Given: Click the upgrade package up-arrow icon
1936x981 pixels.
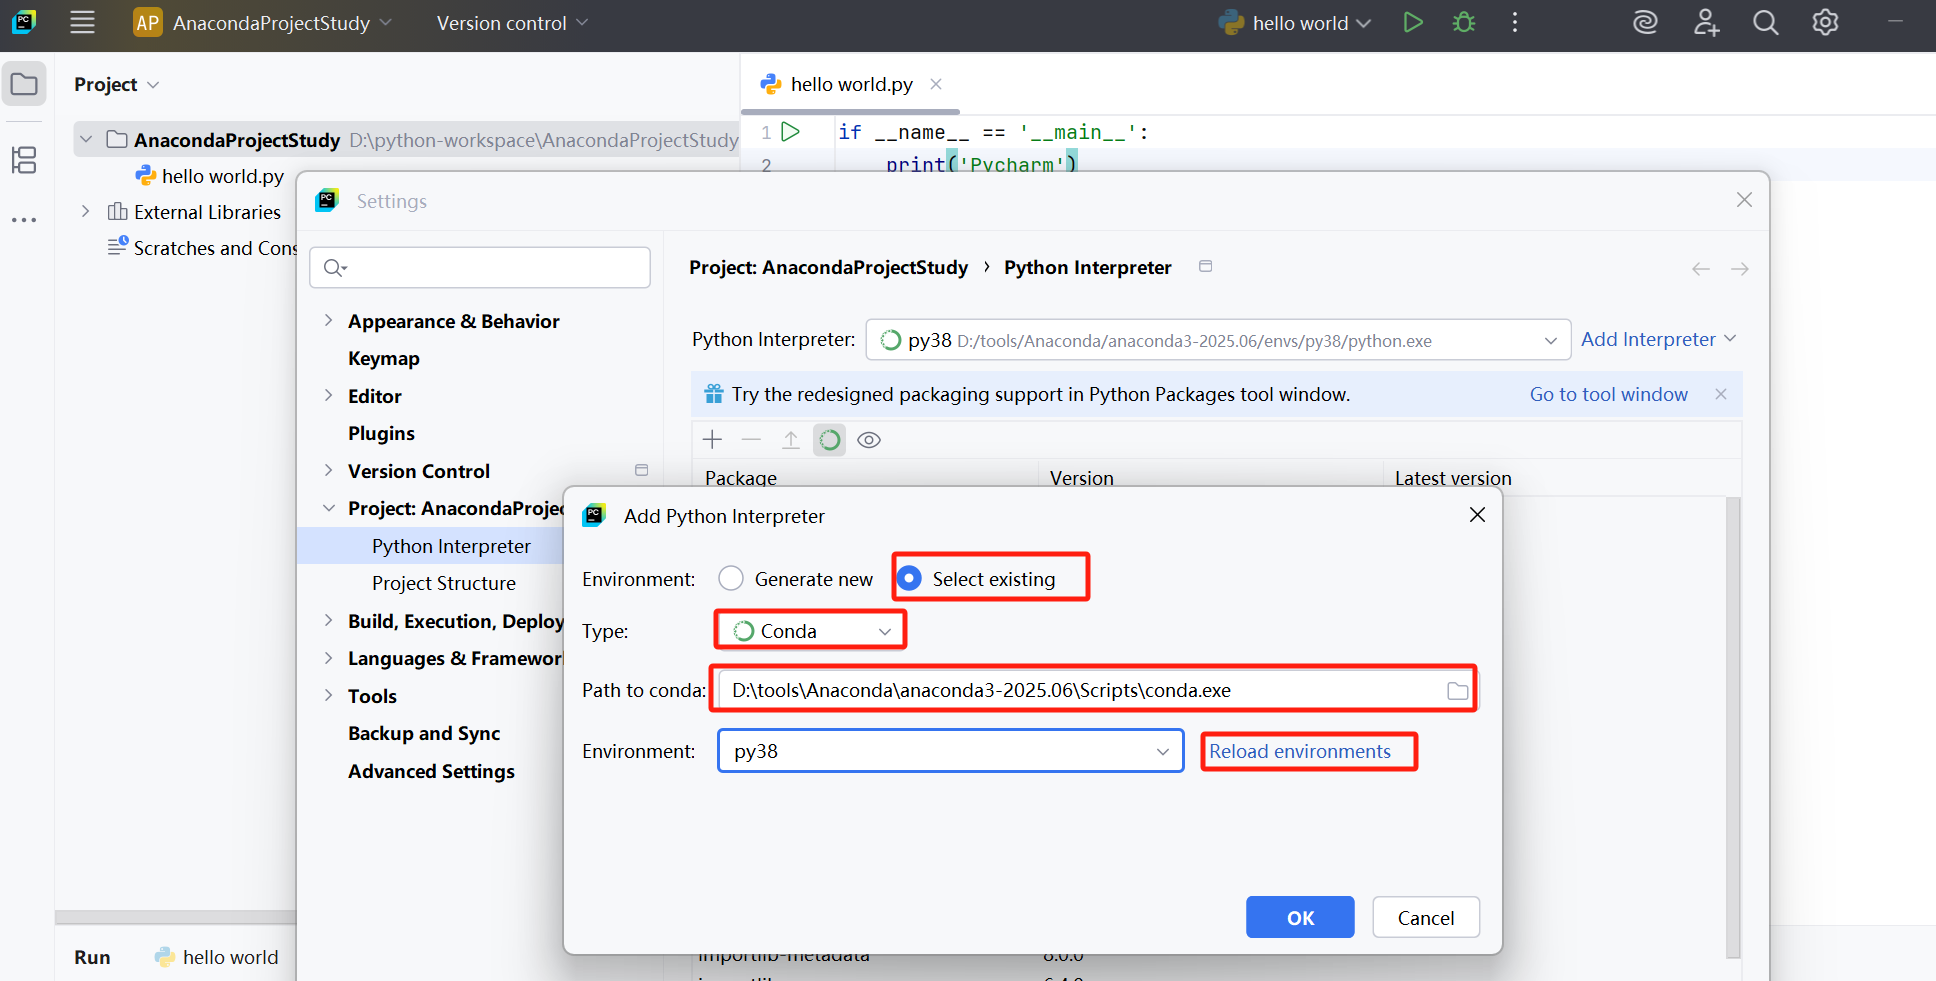Looking at the screenshot, I should click(x=791, y=440).
